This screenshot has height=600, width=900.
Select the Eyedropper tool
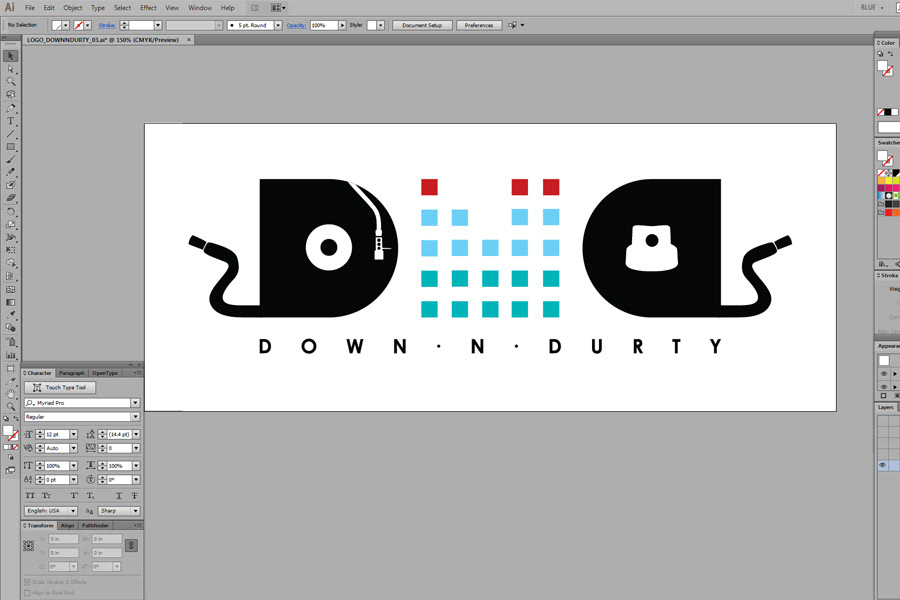(x=10, y=315)
